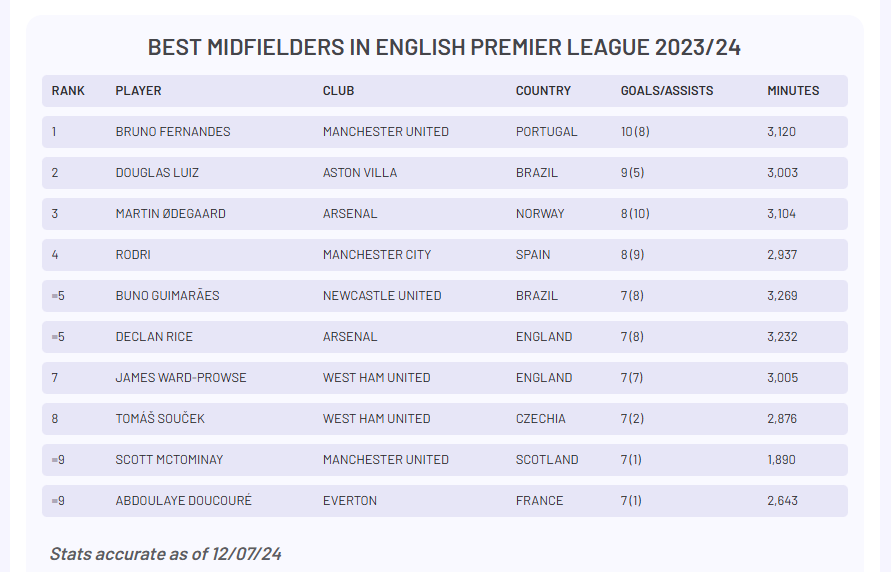Click the COUNTRY column header
The width and height of the screenshot is (891, 572).
point(543,91)
